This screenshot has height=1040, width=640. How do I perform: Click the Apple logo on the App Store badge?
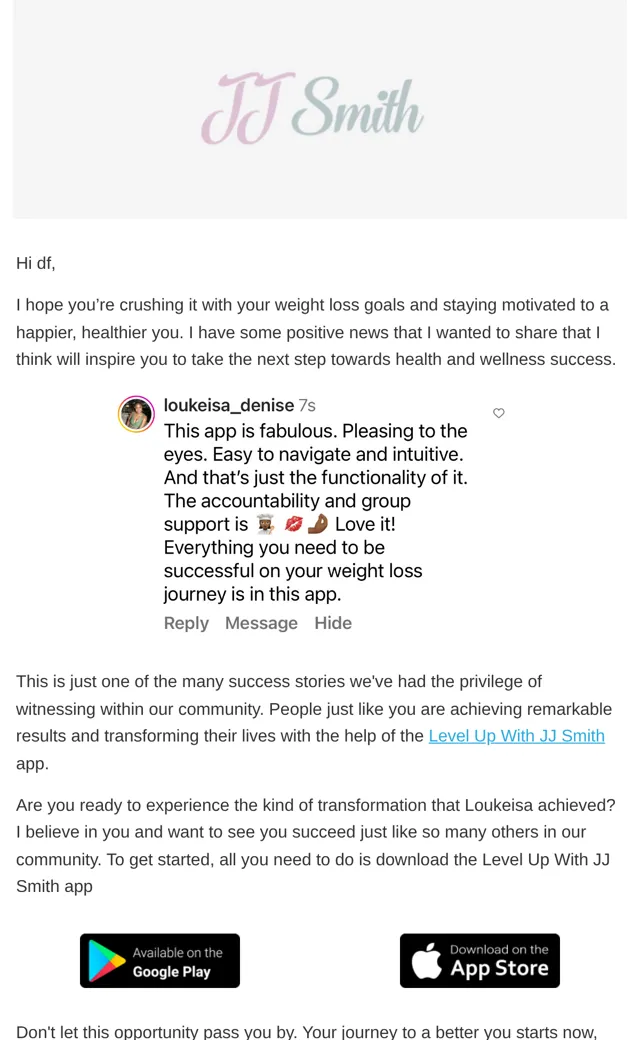pos(426,960)
